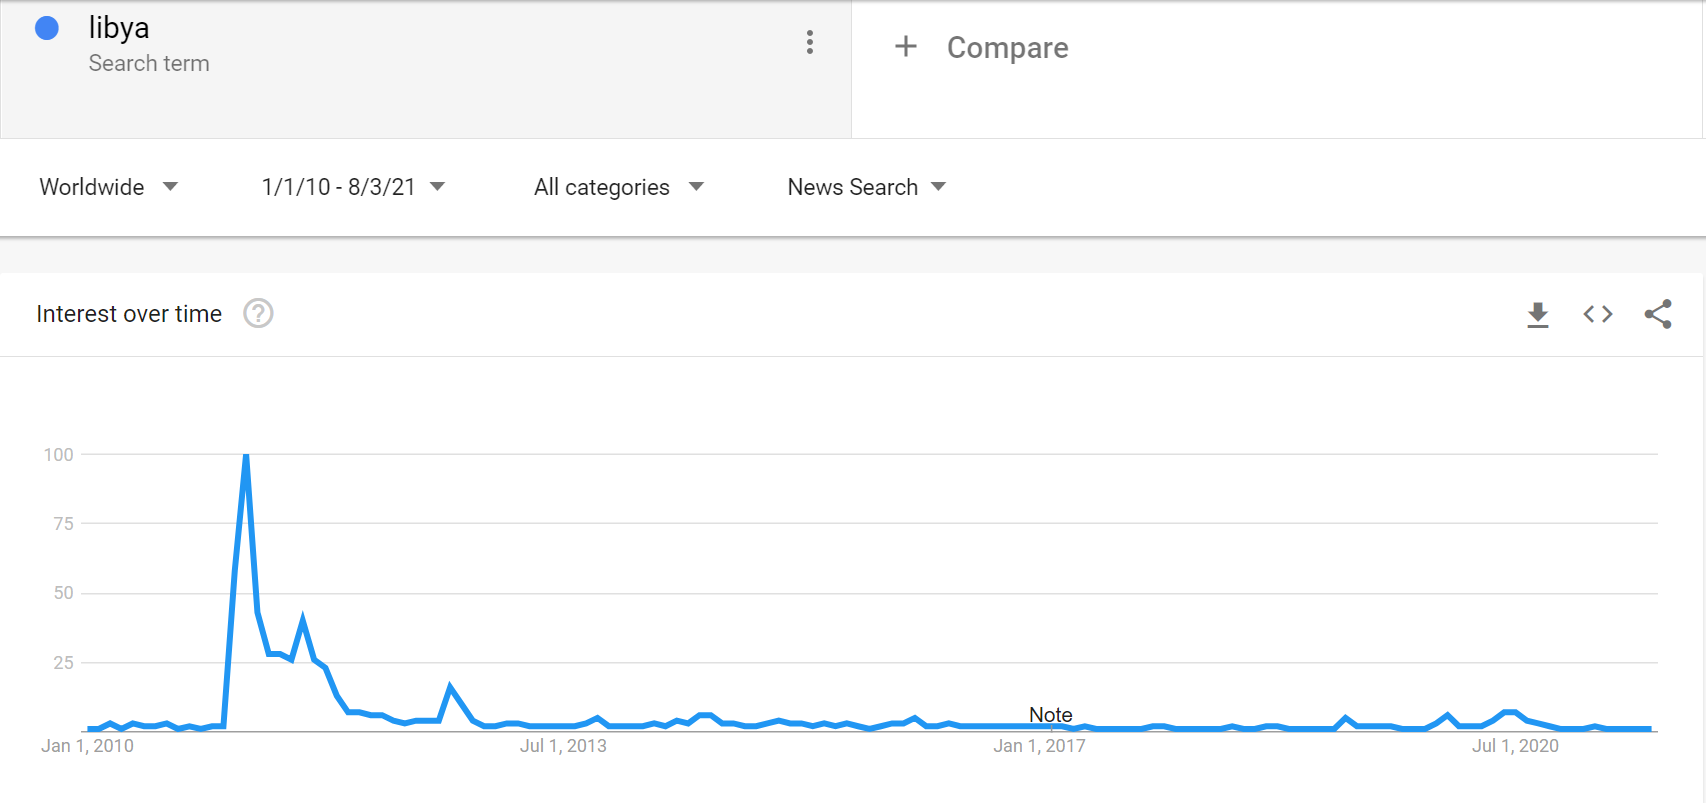Download the interest over time data as CSV
The image size is (1706, 803).
point(1538,314)
